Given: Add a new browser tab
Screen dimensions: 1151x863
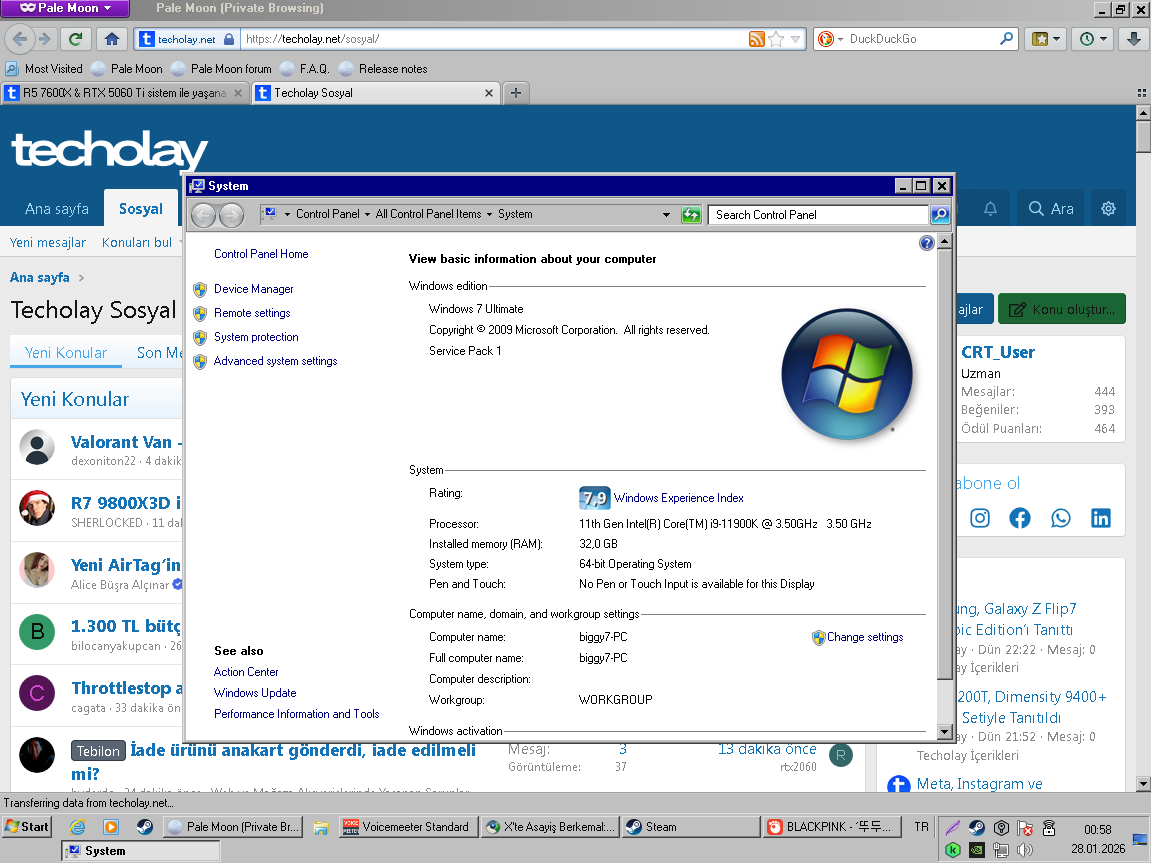Looking at the screenshot, I should 516,92.
